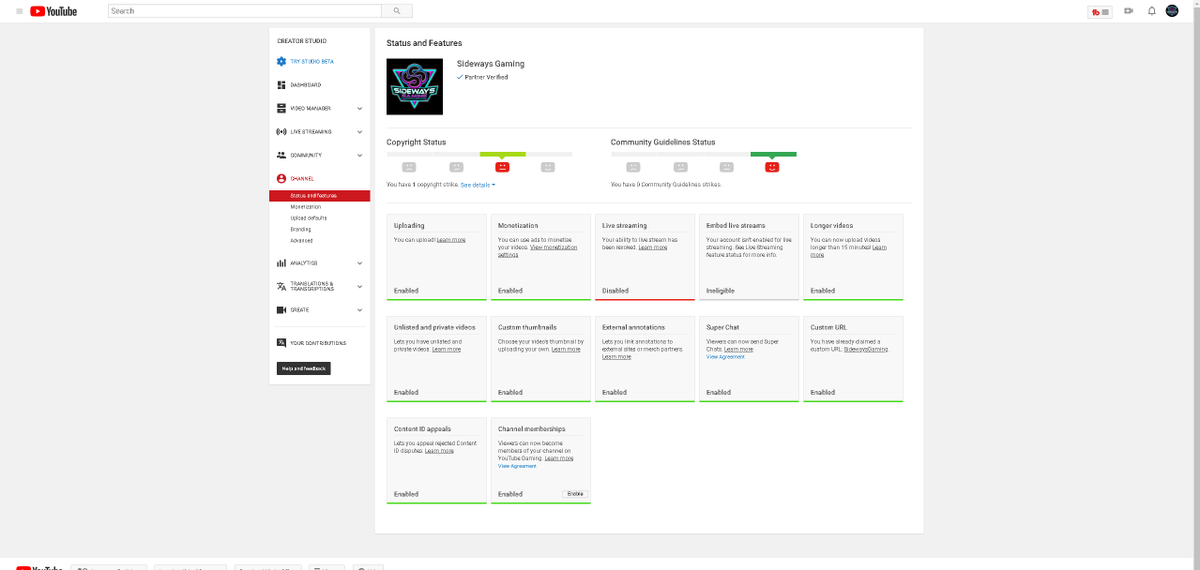Click the Create camera icon
The height and width of the screenshot is (570, 1200).
point(281,310)
